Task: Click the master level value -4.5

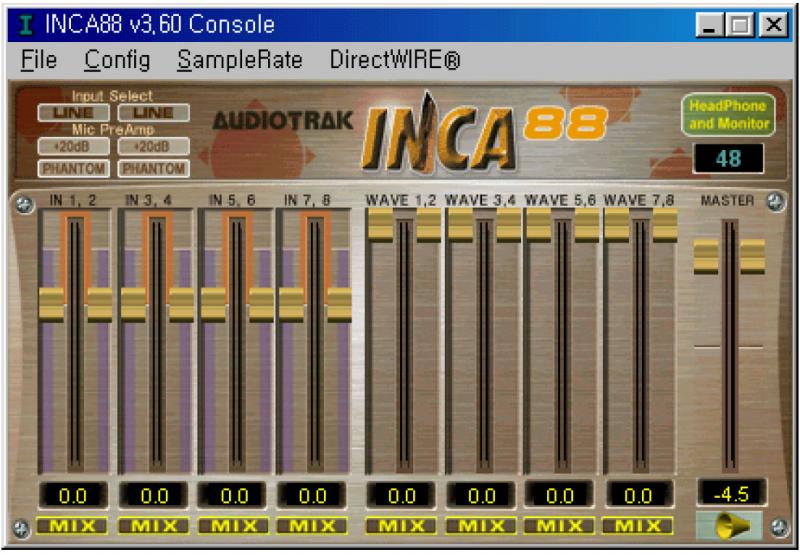Action: click(732, 493)
